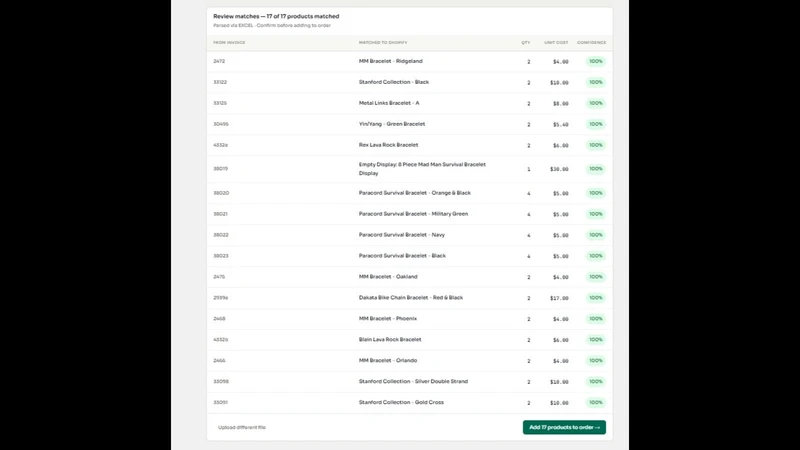Click the FROM INVOICE column header
Image resolution: width=800 pixels, height=450 pixels.
[229, 42]
